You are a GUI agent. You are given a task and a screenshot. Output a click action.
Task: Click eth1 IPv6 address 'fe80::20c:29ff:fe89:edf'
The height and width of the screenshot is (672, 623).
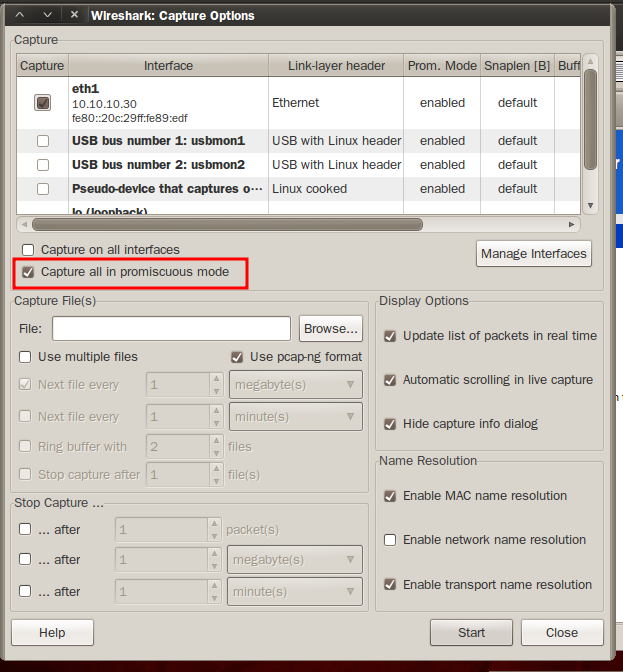(x=129, y=118)
